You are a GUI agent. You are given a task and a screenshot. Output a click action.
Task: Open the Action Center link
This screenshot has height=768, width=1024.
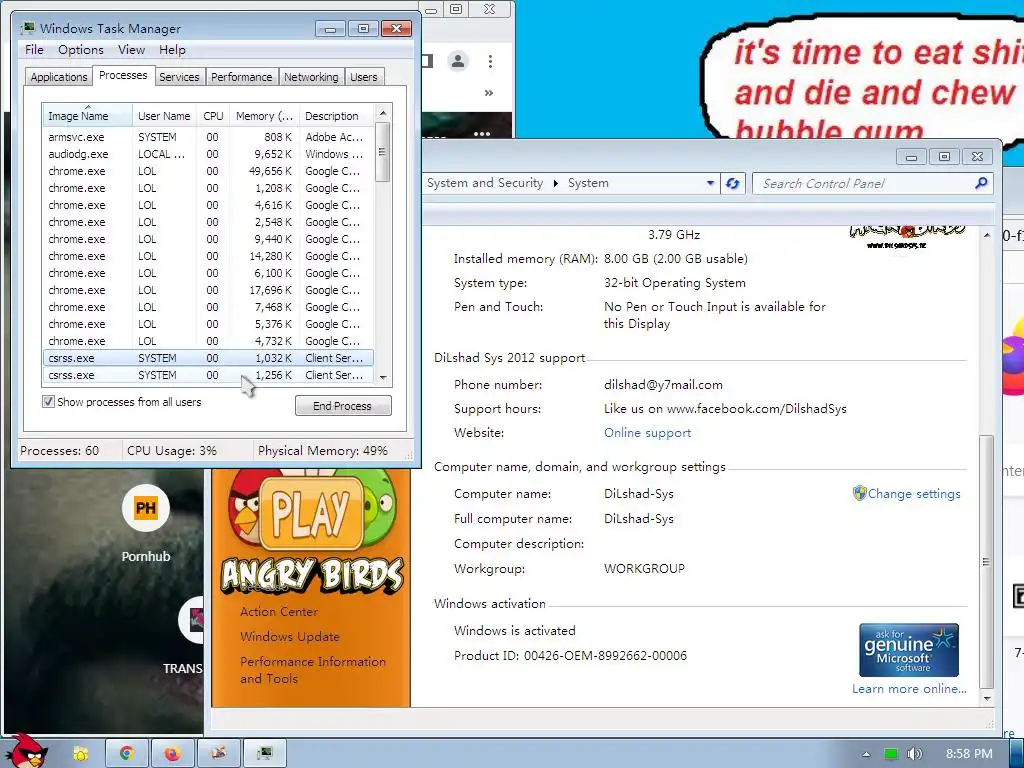(x=279, y=611)
